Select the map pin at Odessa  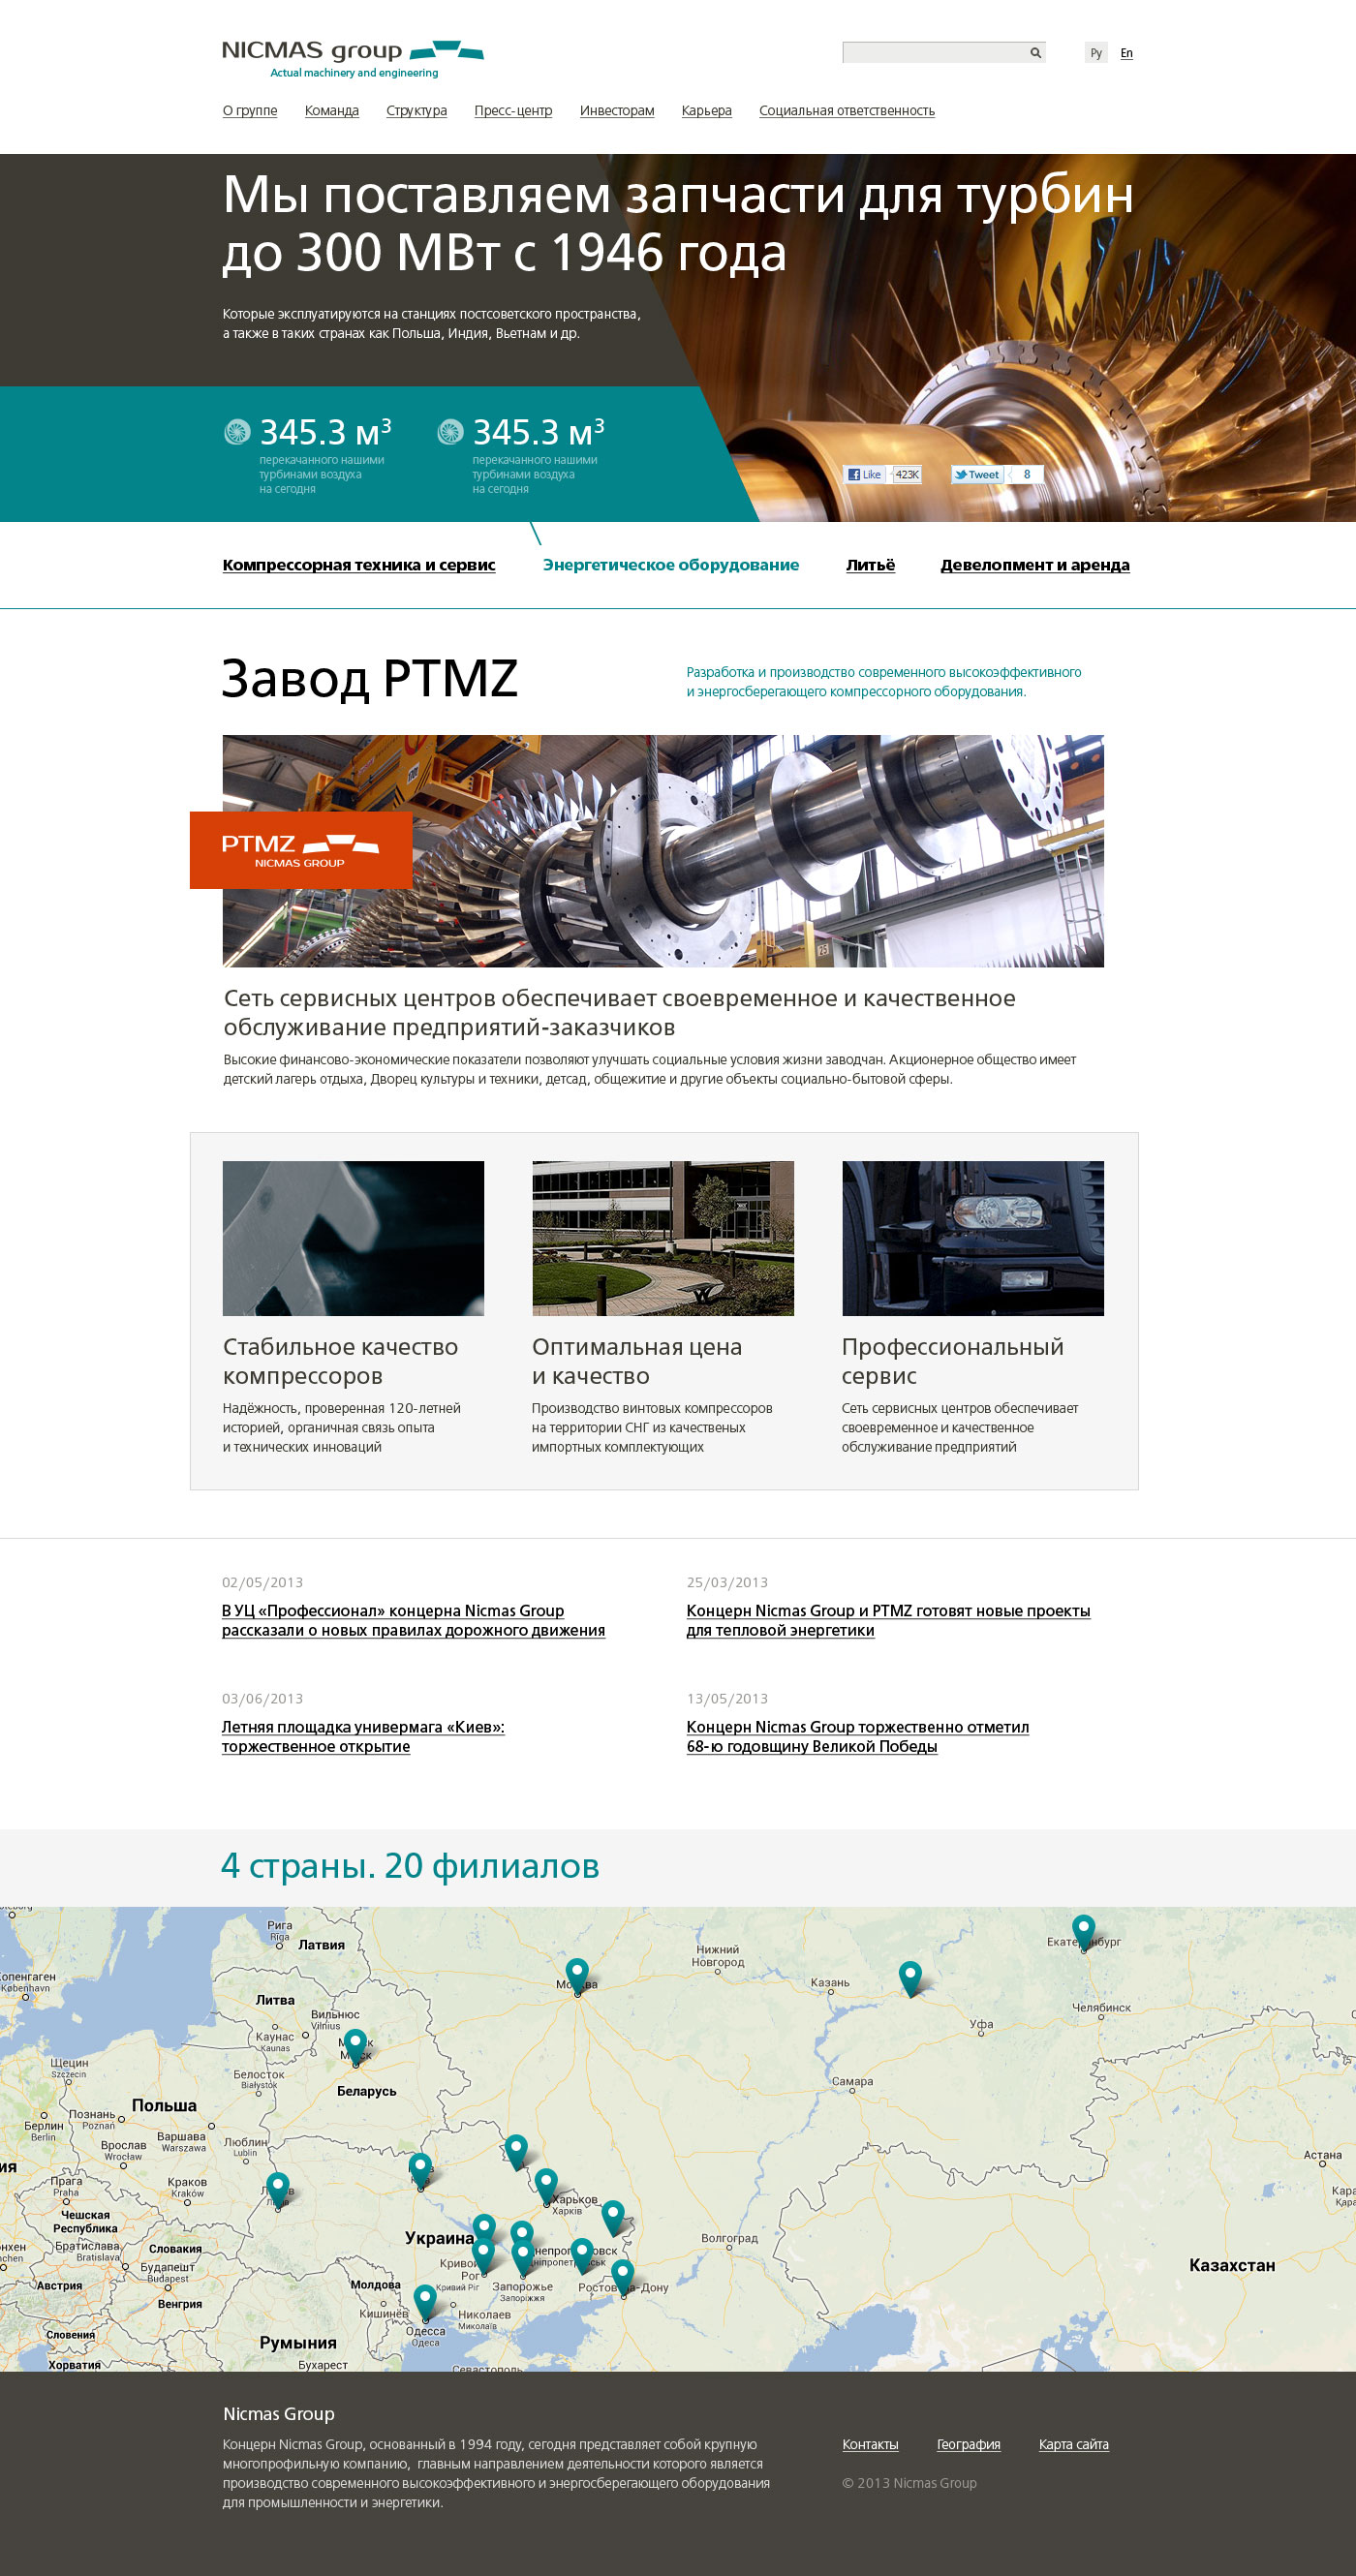[425, 2298]
